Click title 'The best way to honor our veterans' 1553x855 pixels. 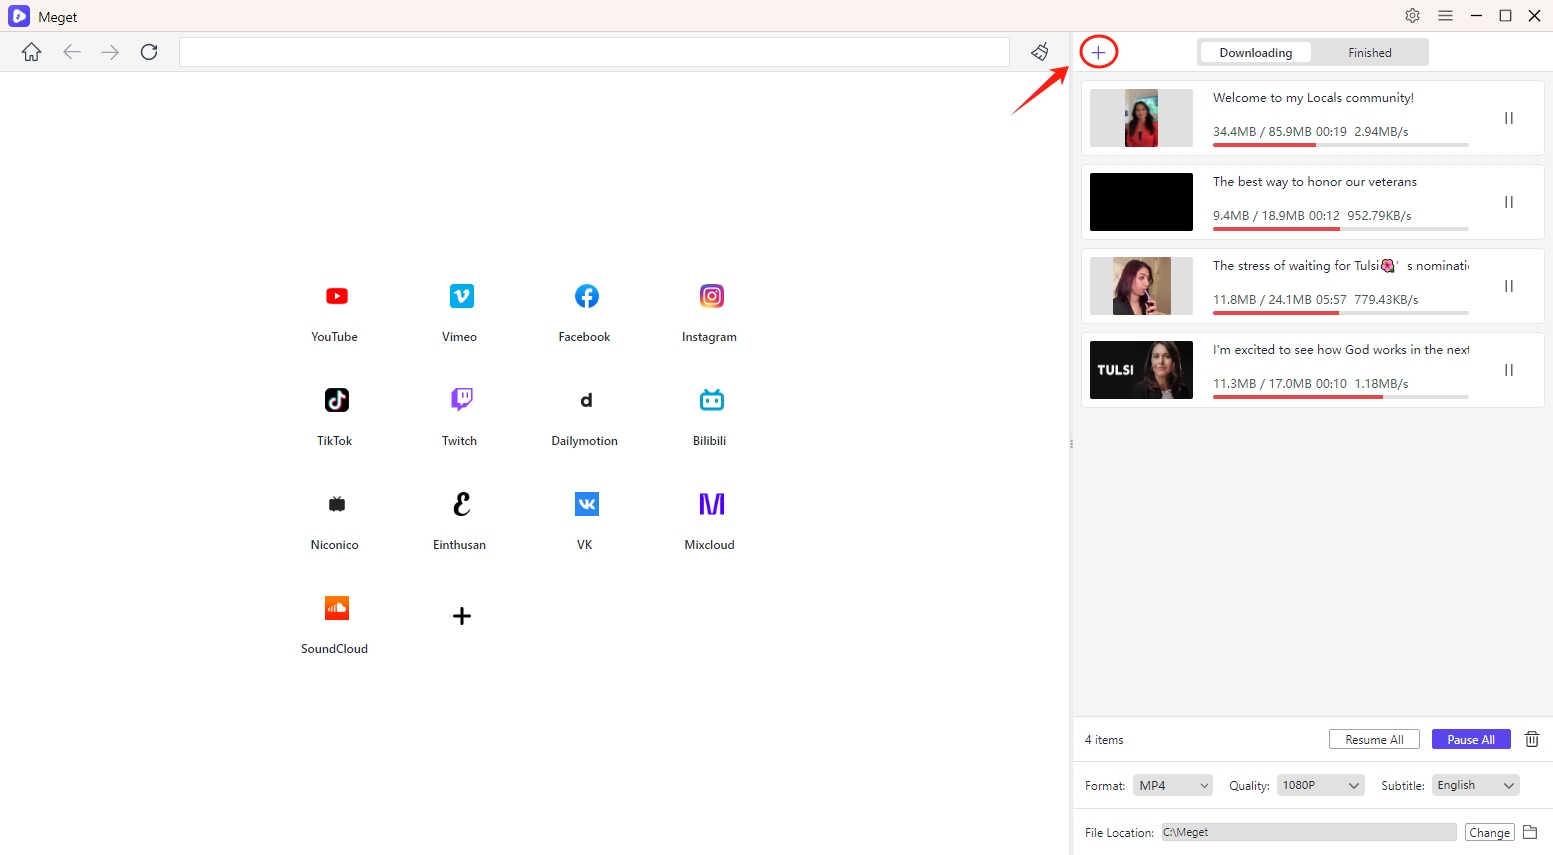[1315, 182]
